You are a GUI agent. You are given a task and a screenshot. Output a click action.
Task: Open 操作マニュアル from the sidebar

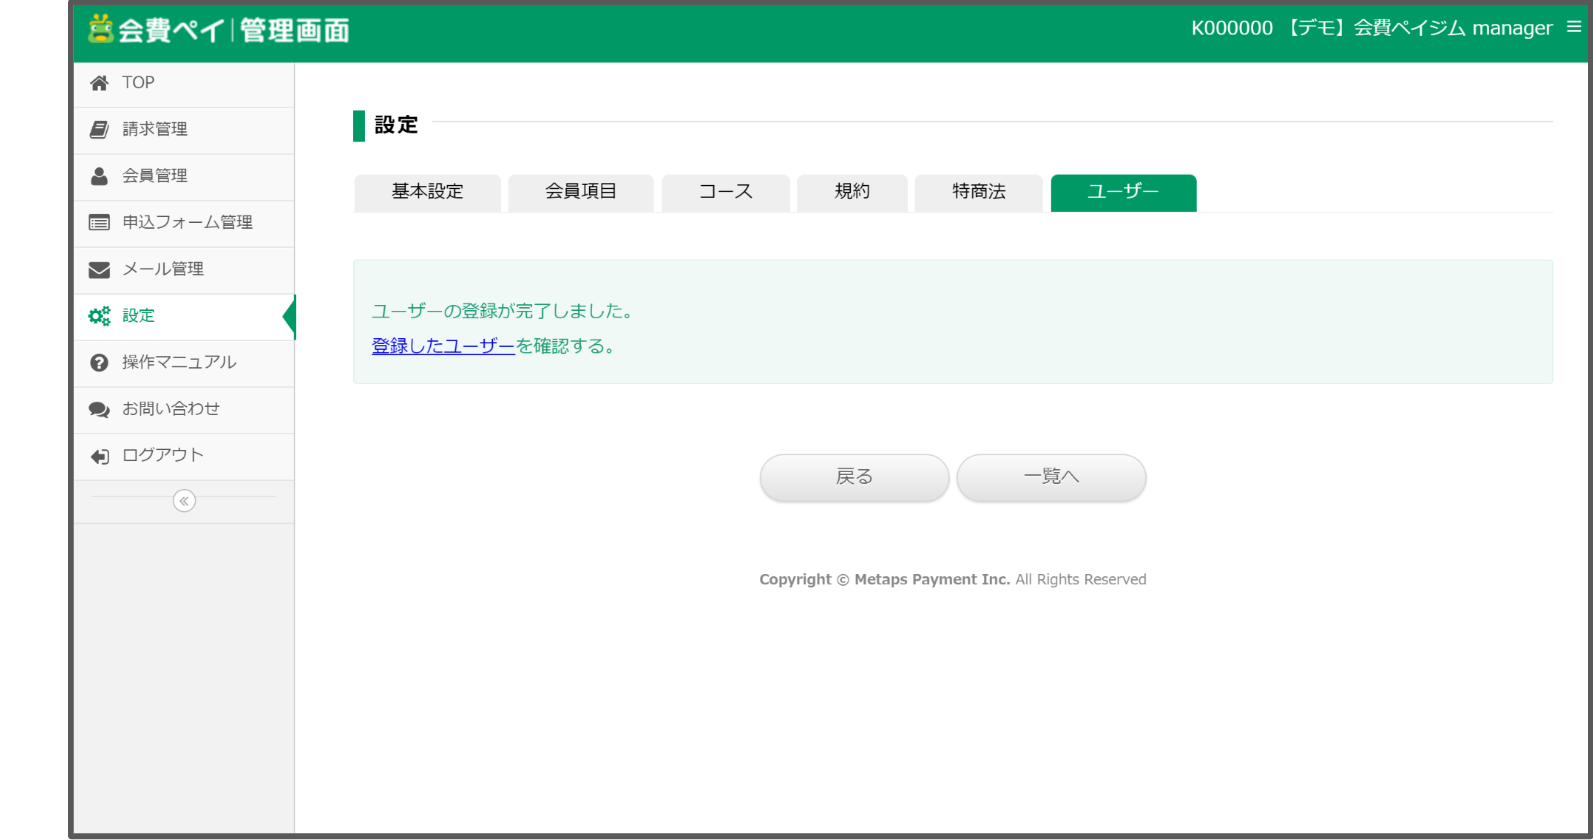tap(184, 363)
